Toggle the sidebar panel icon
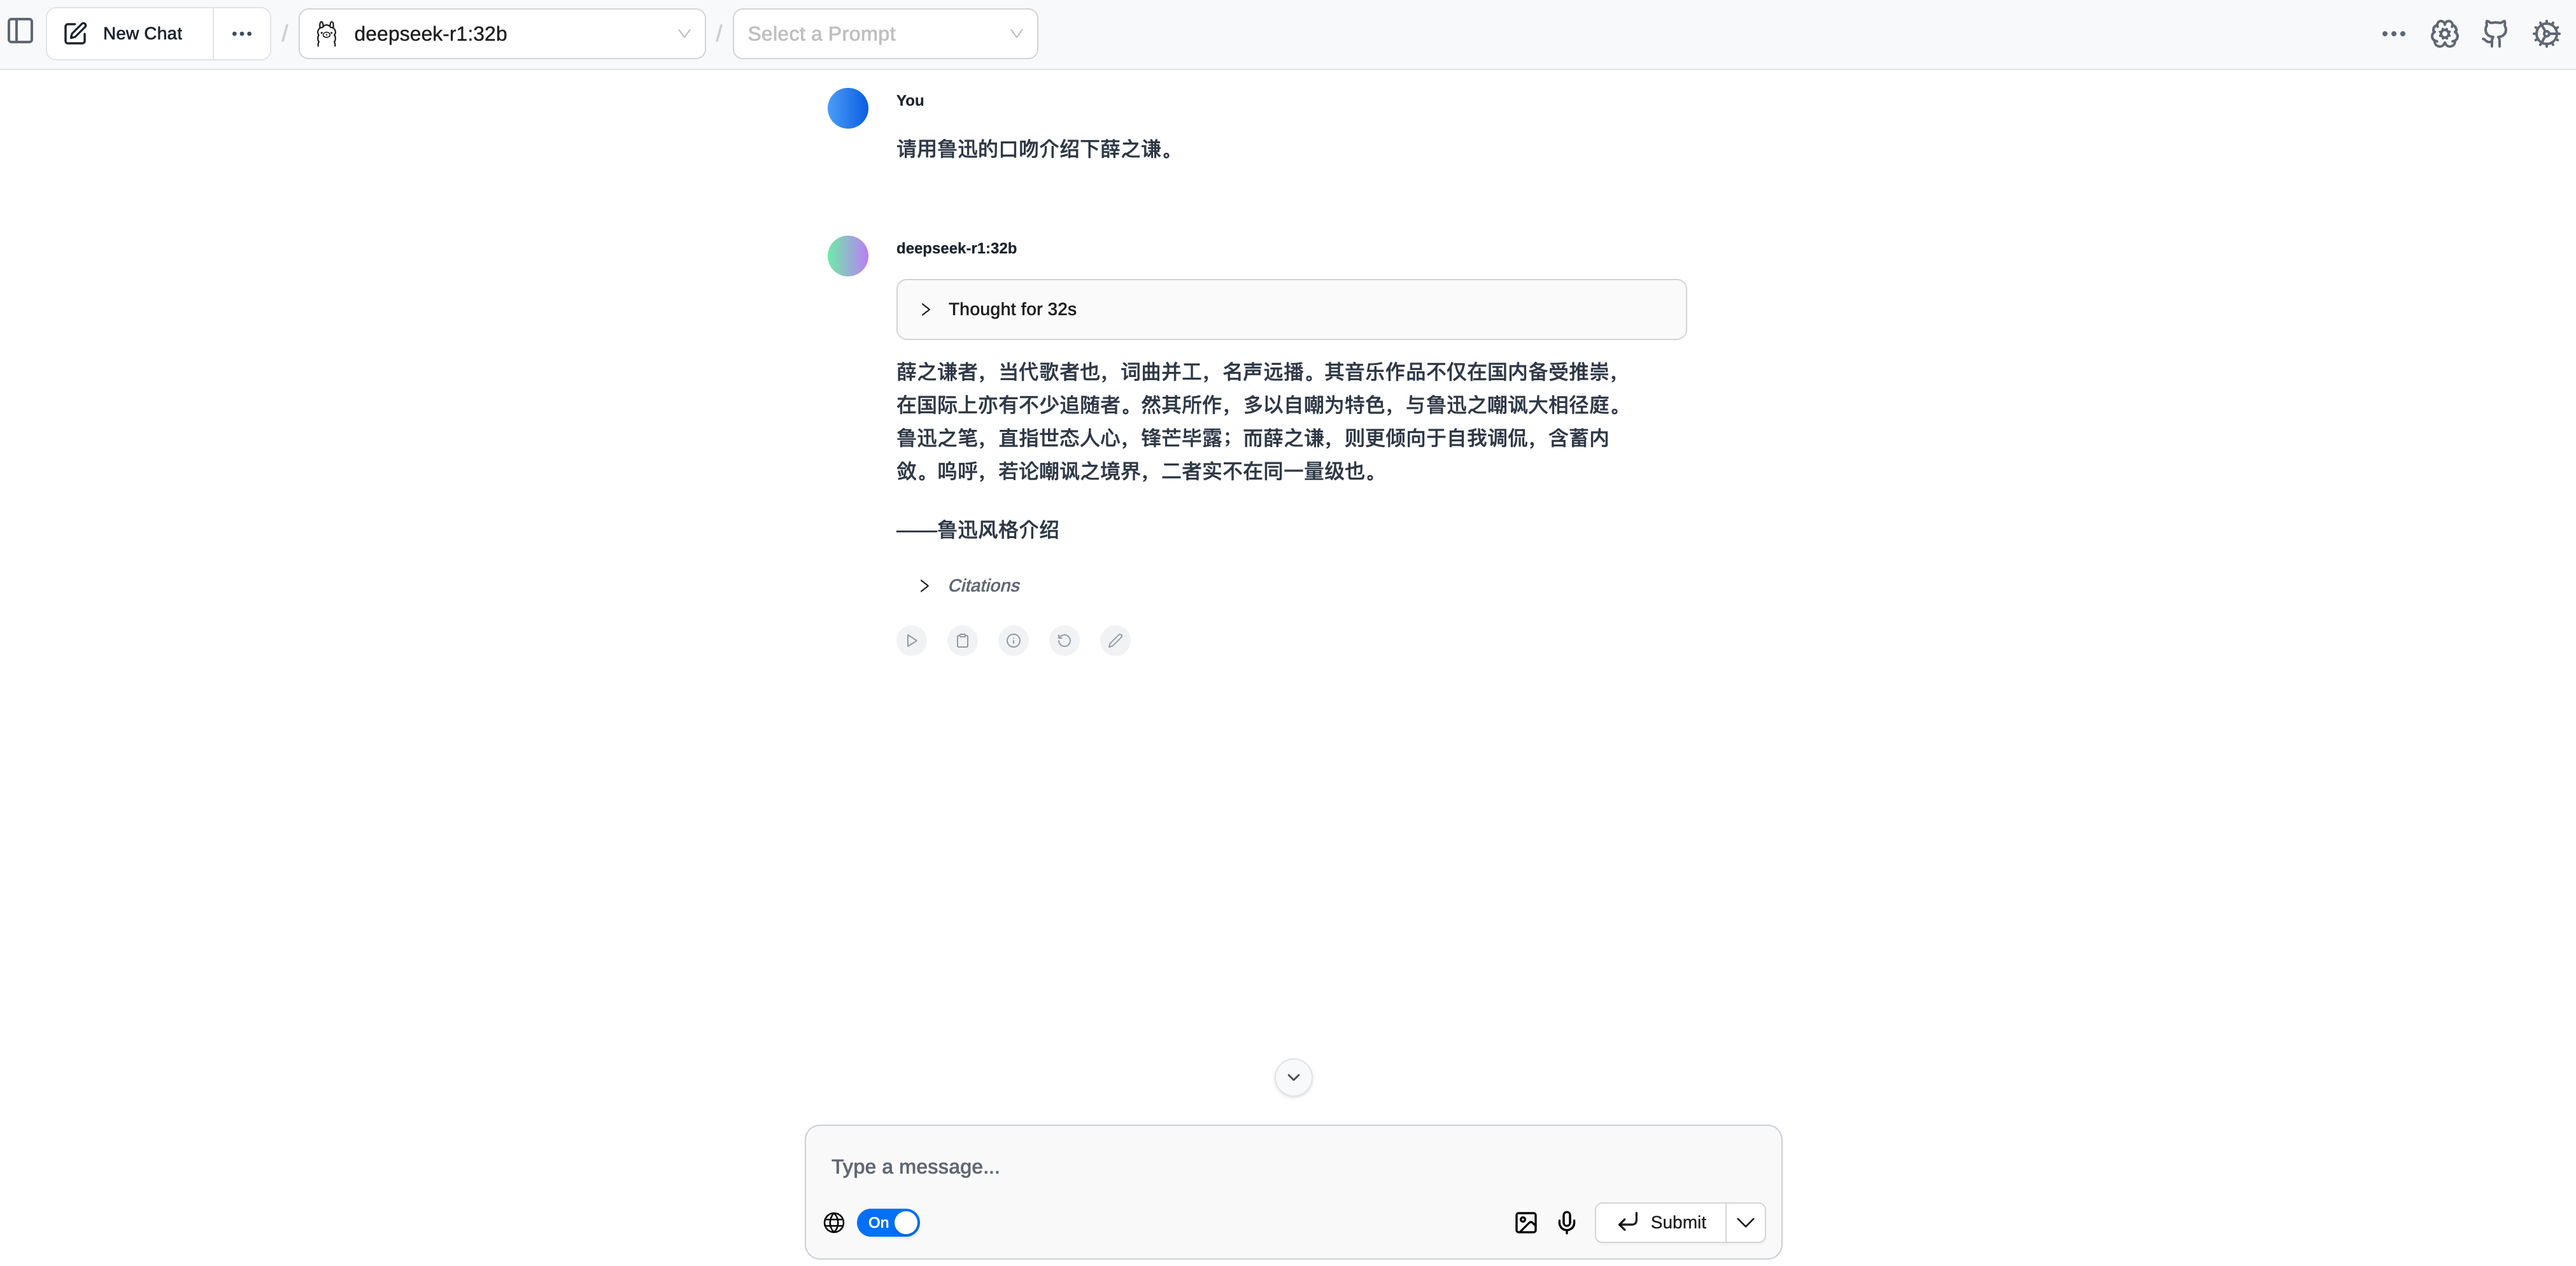 point(20,32)
